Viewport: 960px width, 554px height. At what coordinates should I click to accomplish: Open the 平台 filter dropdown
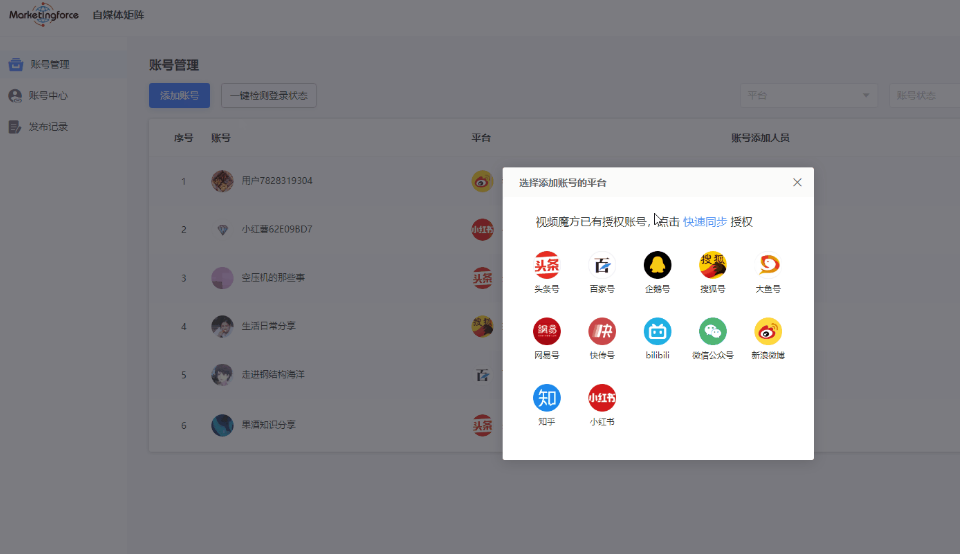tap(809, 96)
